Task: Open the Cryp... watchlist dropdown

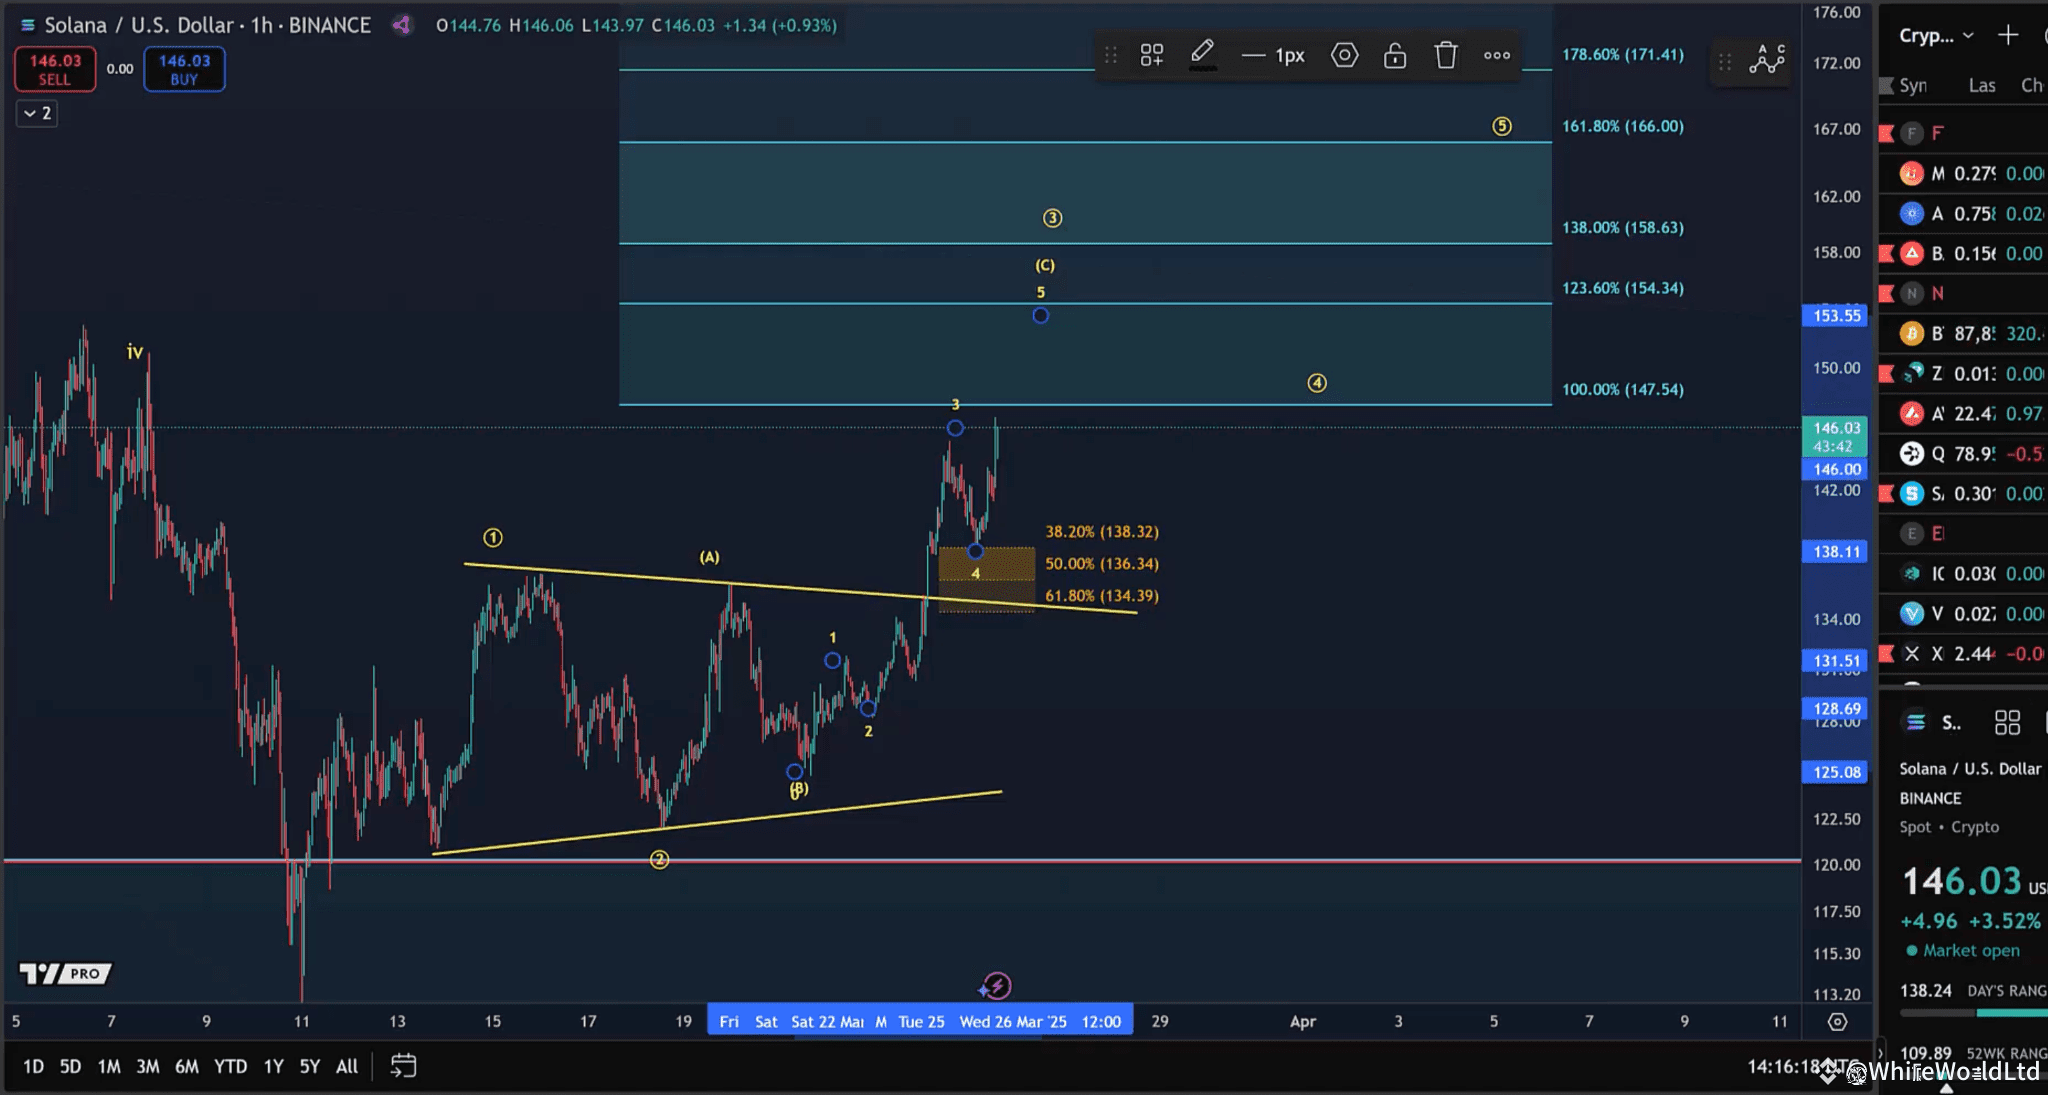Action: [x=1936, y=35]
